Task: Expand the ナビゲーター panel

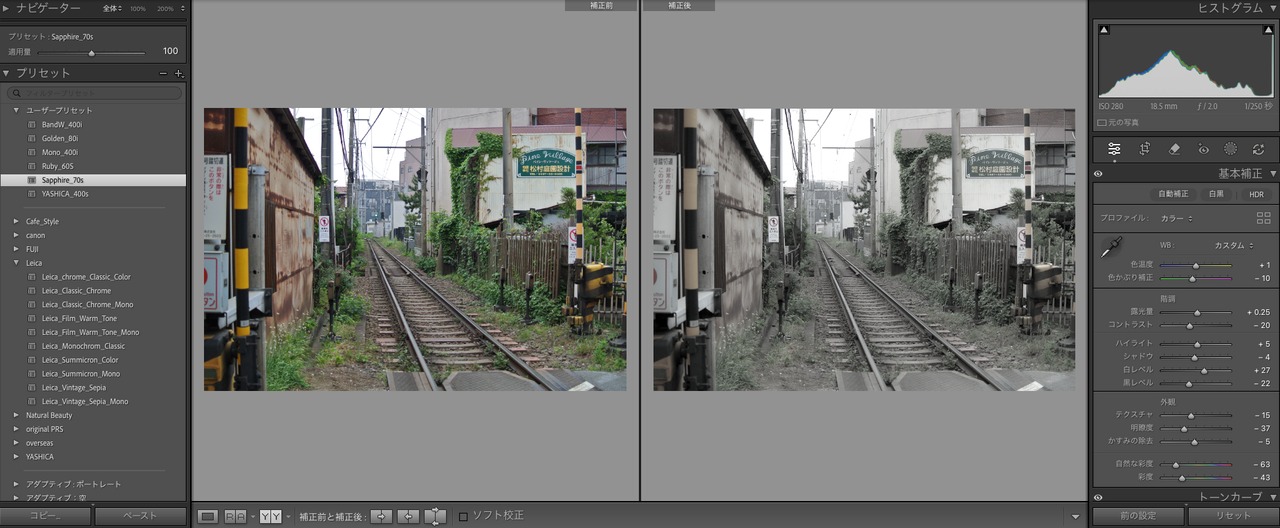Action: click(7, 8)
